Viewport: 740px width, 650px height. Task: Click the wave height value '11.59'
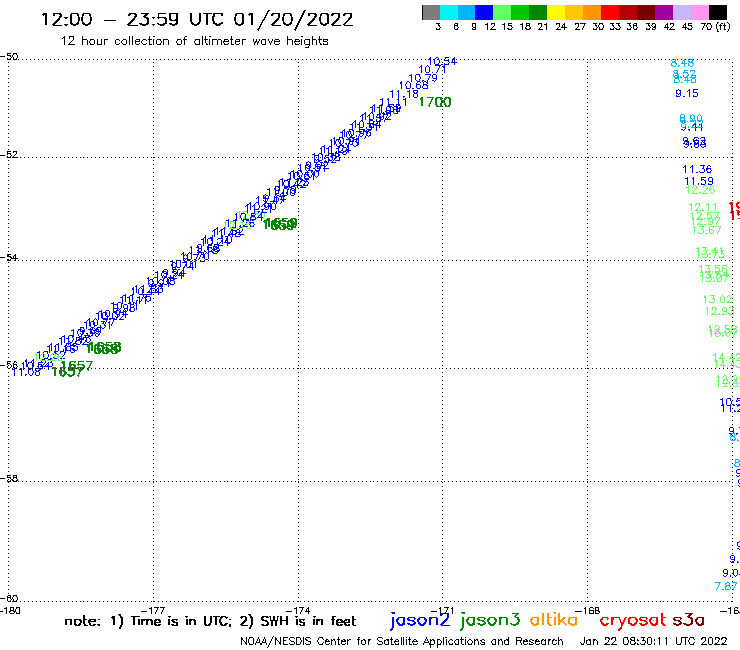point(699,181)
